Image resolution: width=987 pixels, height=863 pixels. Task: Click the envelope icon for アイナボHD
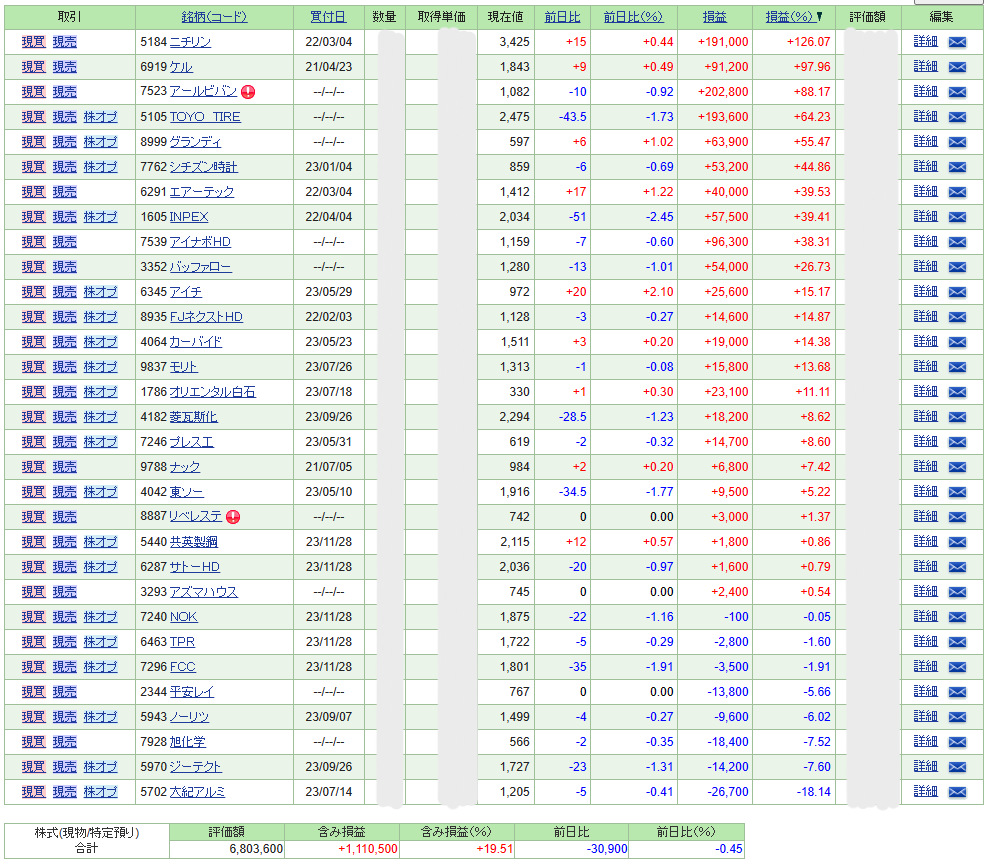(957, 242)
